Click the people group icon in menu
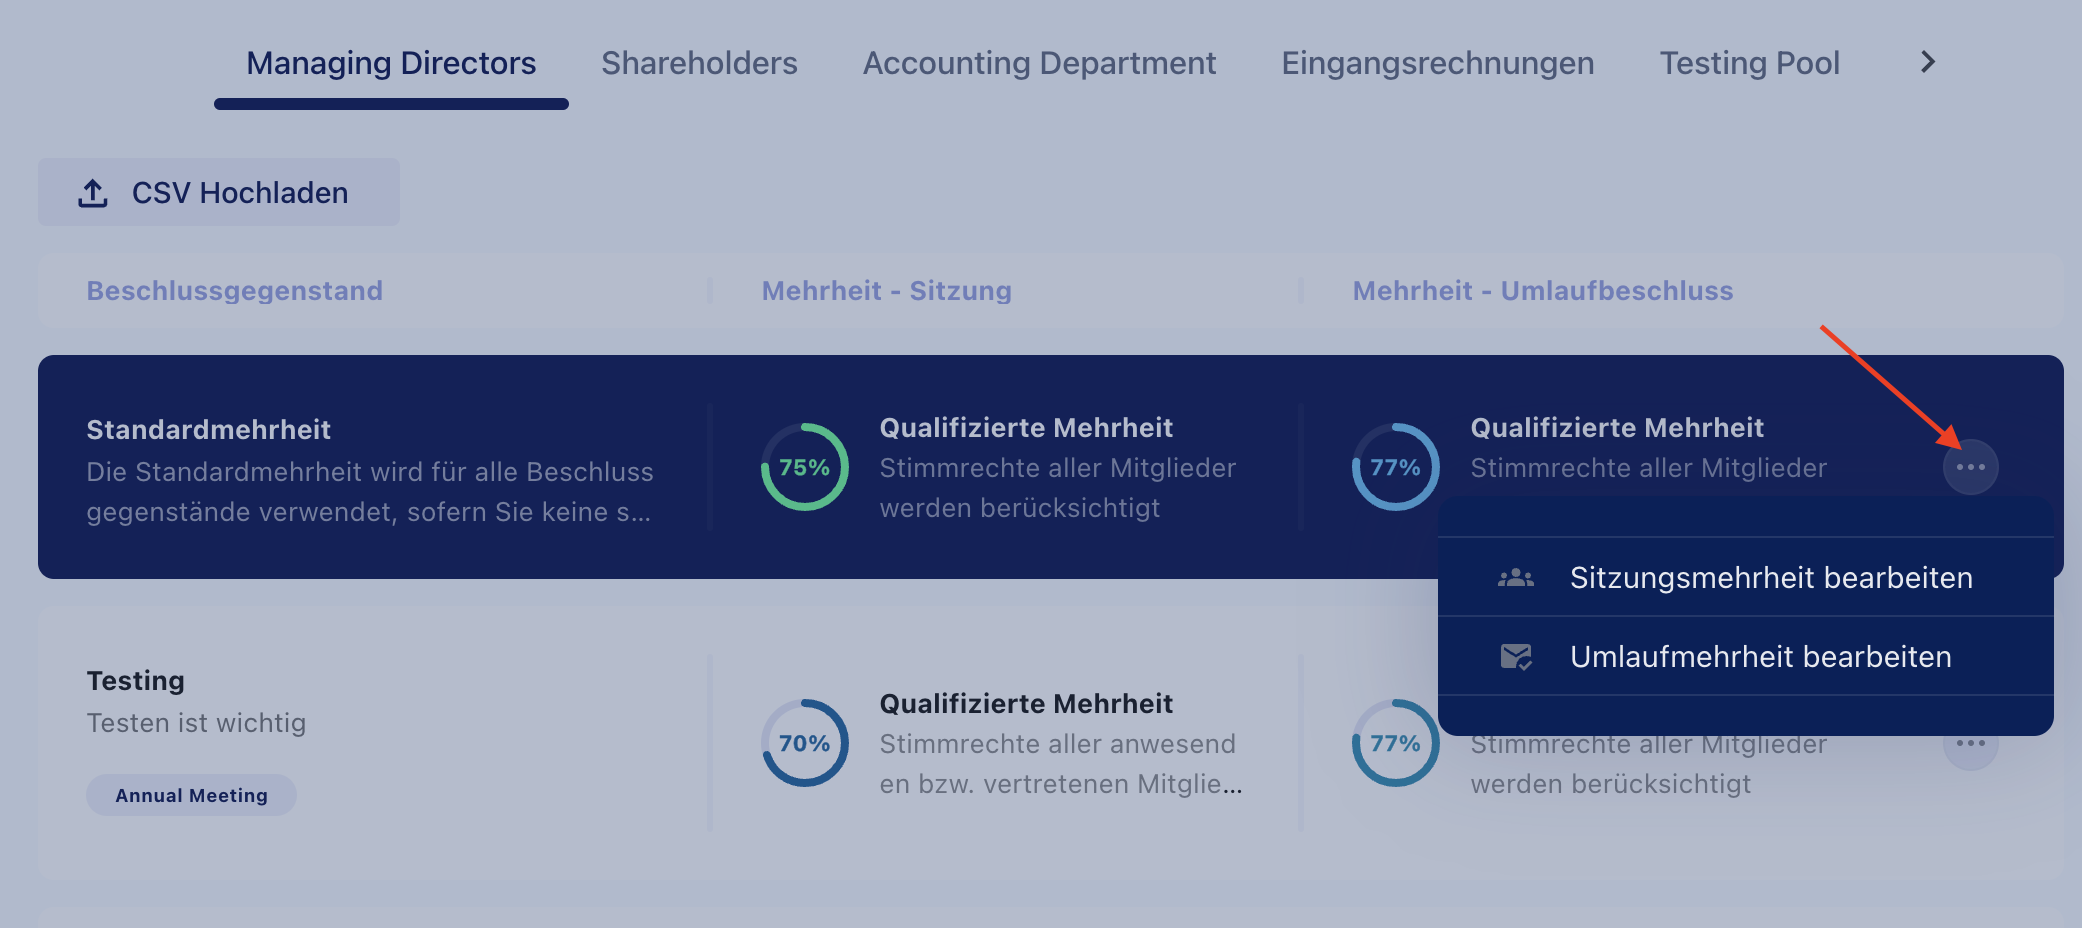 point(1516,577)
